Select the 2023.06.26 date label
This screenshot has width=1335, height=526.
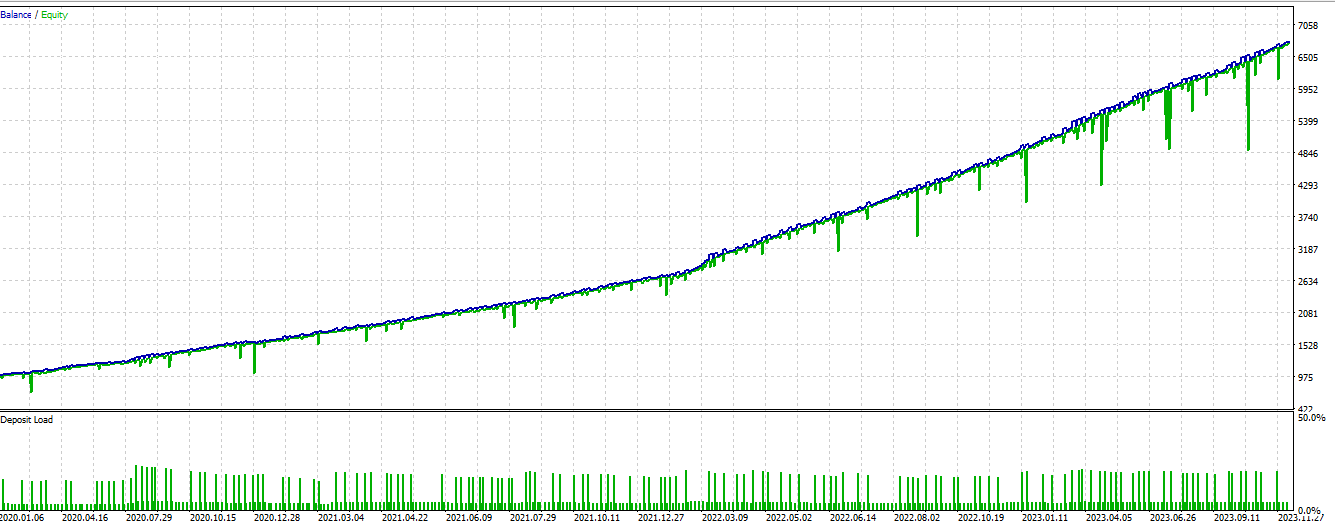point(1173,518)
